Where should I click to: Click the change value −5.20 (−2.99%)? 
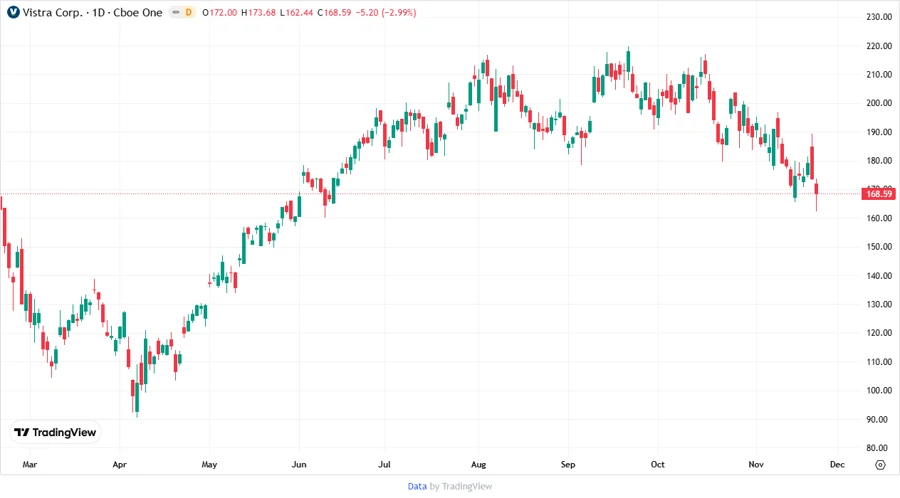click(386, 13)
